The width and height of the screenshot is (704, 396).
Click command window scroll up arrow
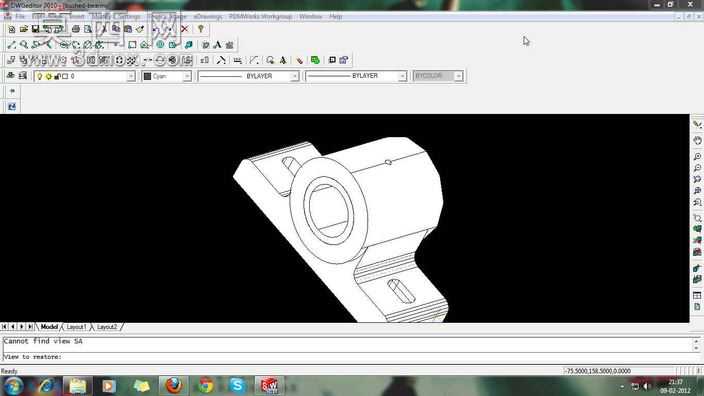pyautogui.click(x=696, y=341)
